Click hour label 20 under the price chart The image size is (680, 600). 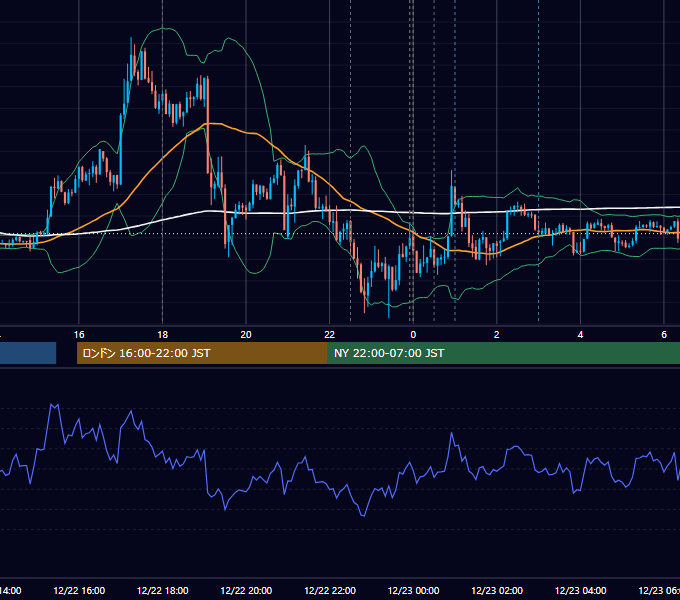coord(246,334)
